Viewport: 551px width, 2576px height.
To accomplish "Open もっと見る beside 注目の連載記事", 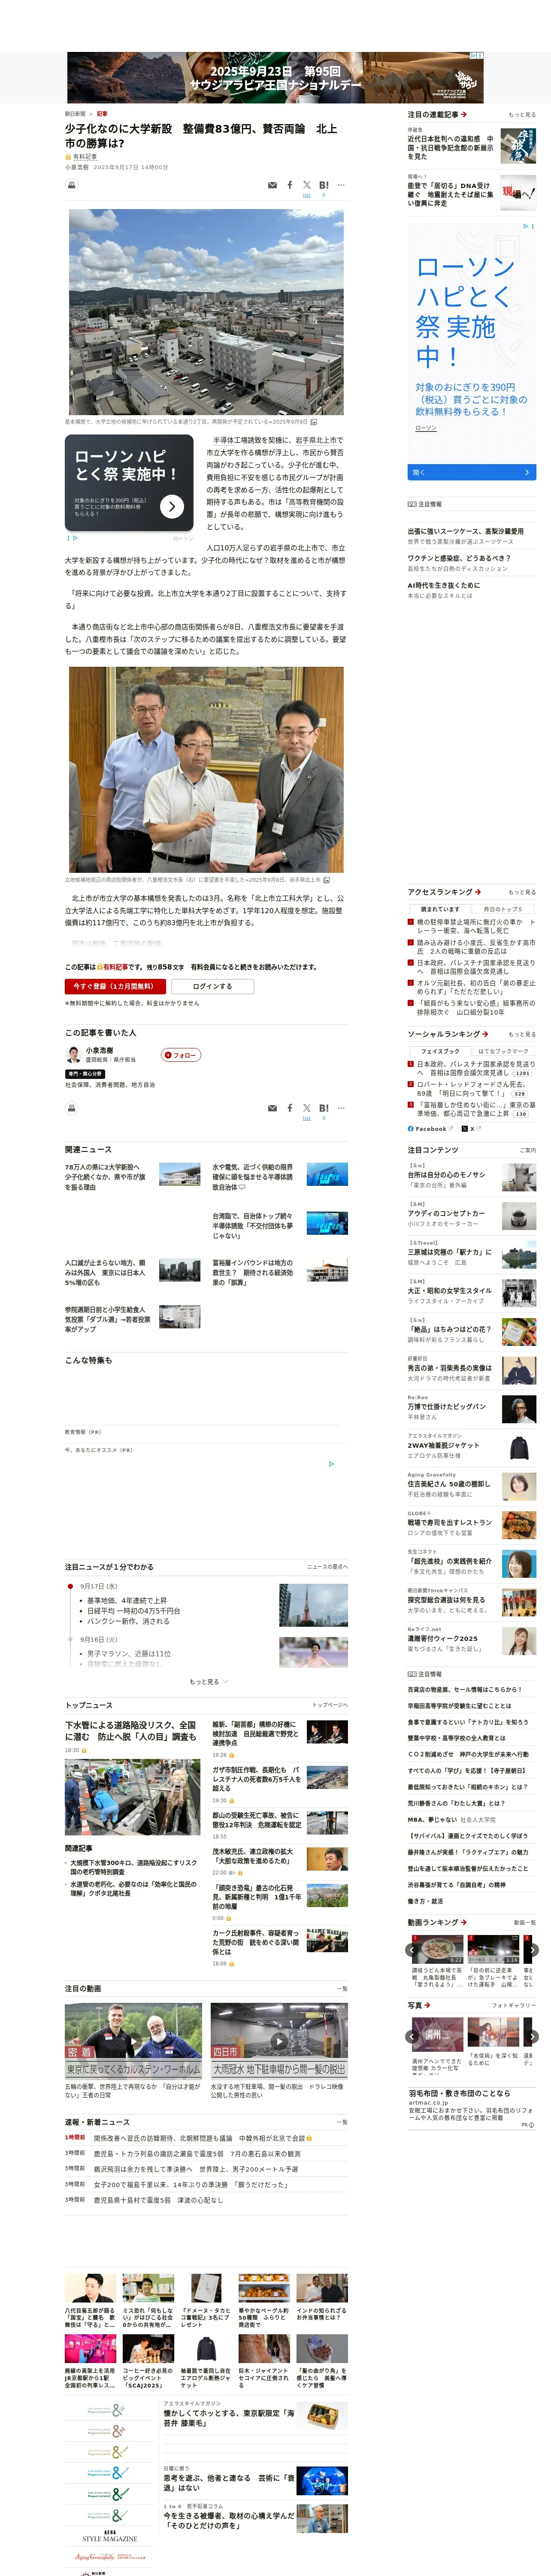I will (522, 115).
